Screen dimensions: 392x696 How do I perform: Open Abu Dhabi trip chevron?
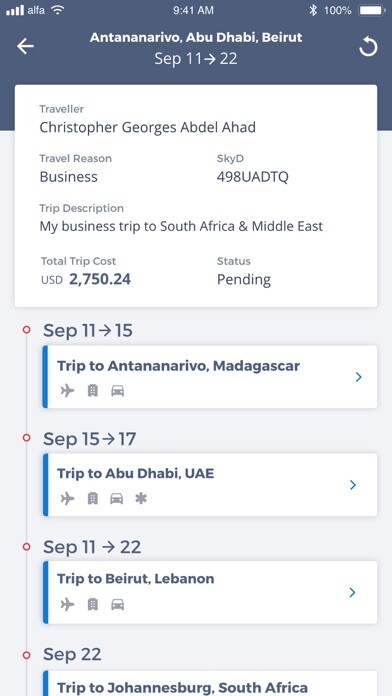click(x=353, y=485)
